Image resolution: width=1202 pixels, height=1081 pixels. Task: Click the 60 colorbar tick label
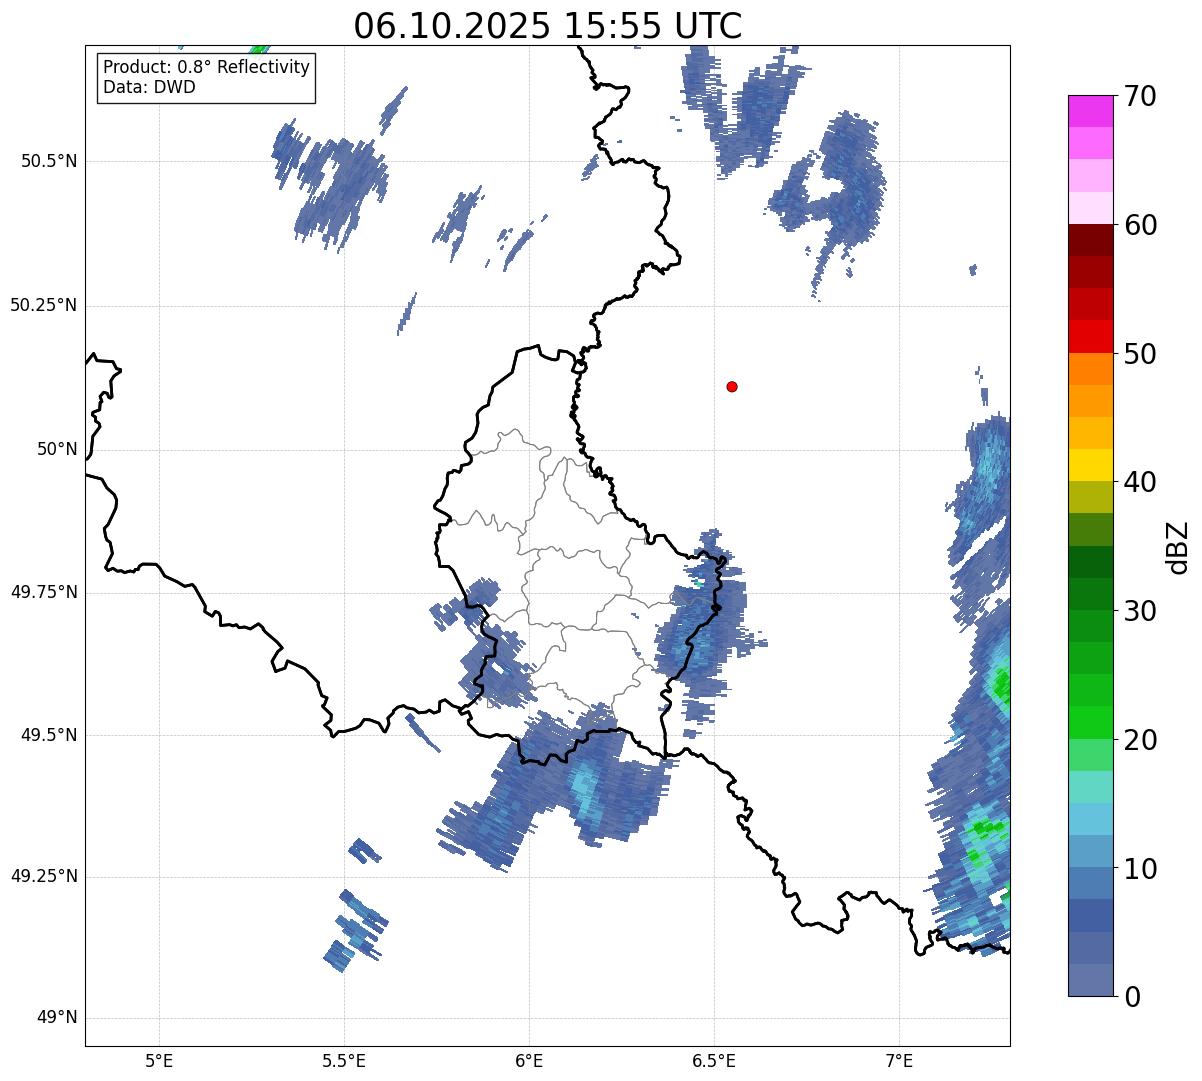tap(1140, 225)
